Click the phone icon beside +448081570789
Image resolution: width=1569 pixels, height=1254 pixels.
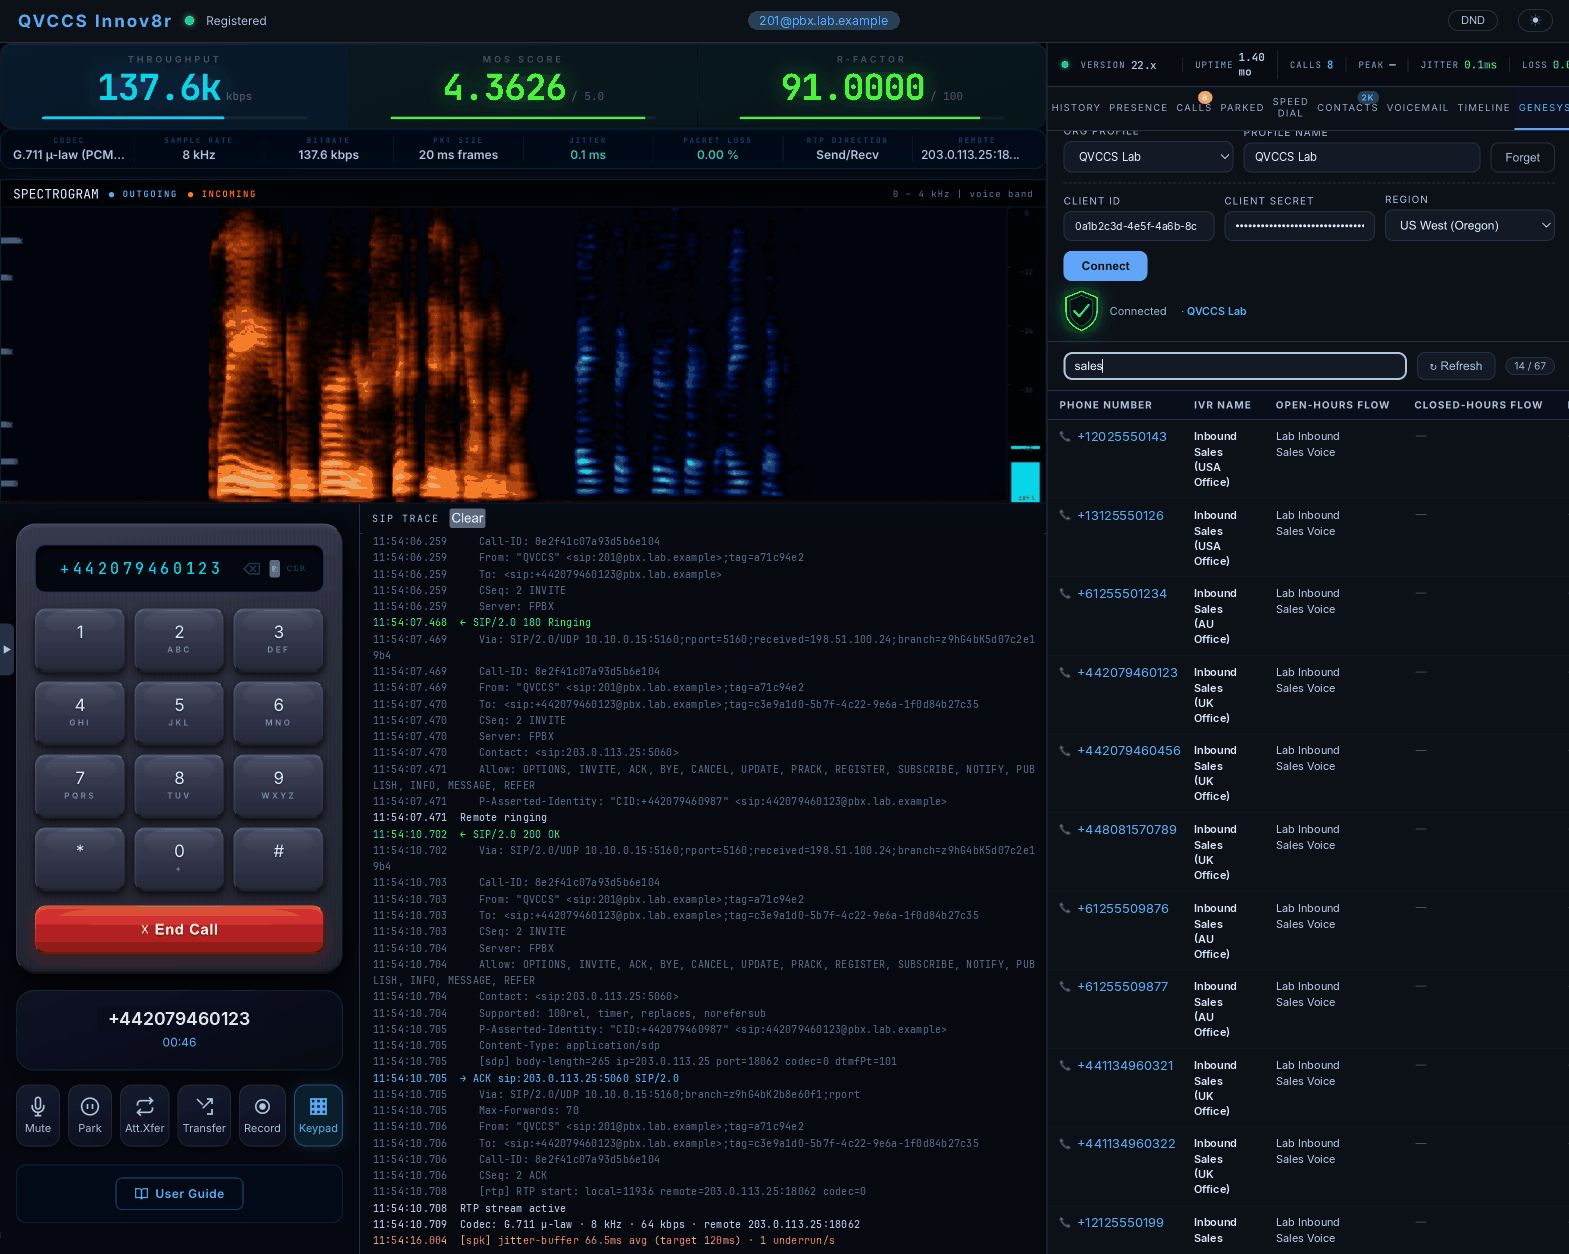click(x=1065, y=829)
